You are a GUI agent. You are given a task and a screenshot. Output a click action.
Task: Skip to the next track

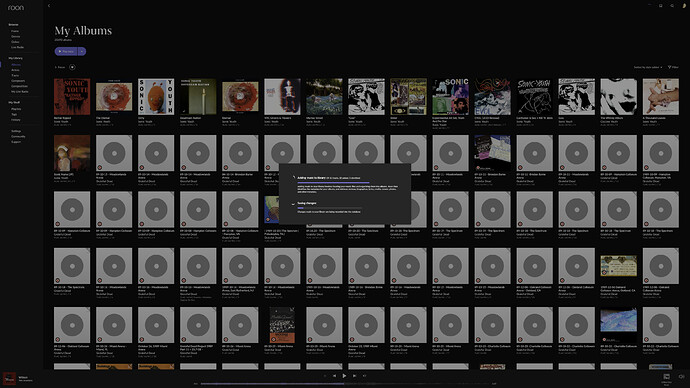pos(354,376)
